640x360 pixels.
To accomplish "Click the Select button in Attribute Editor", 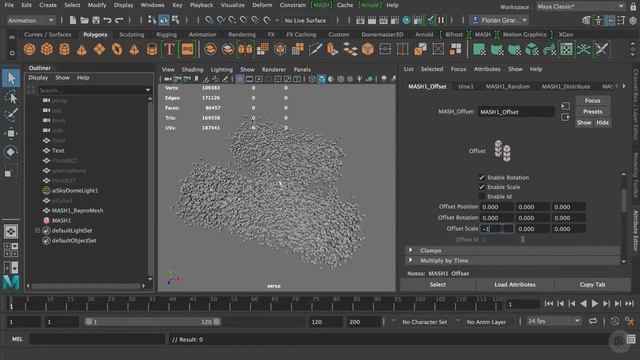I will point(438,284).
